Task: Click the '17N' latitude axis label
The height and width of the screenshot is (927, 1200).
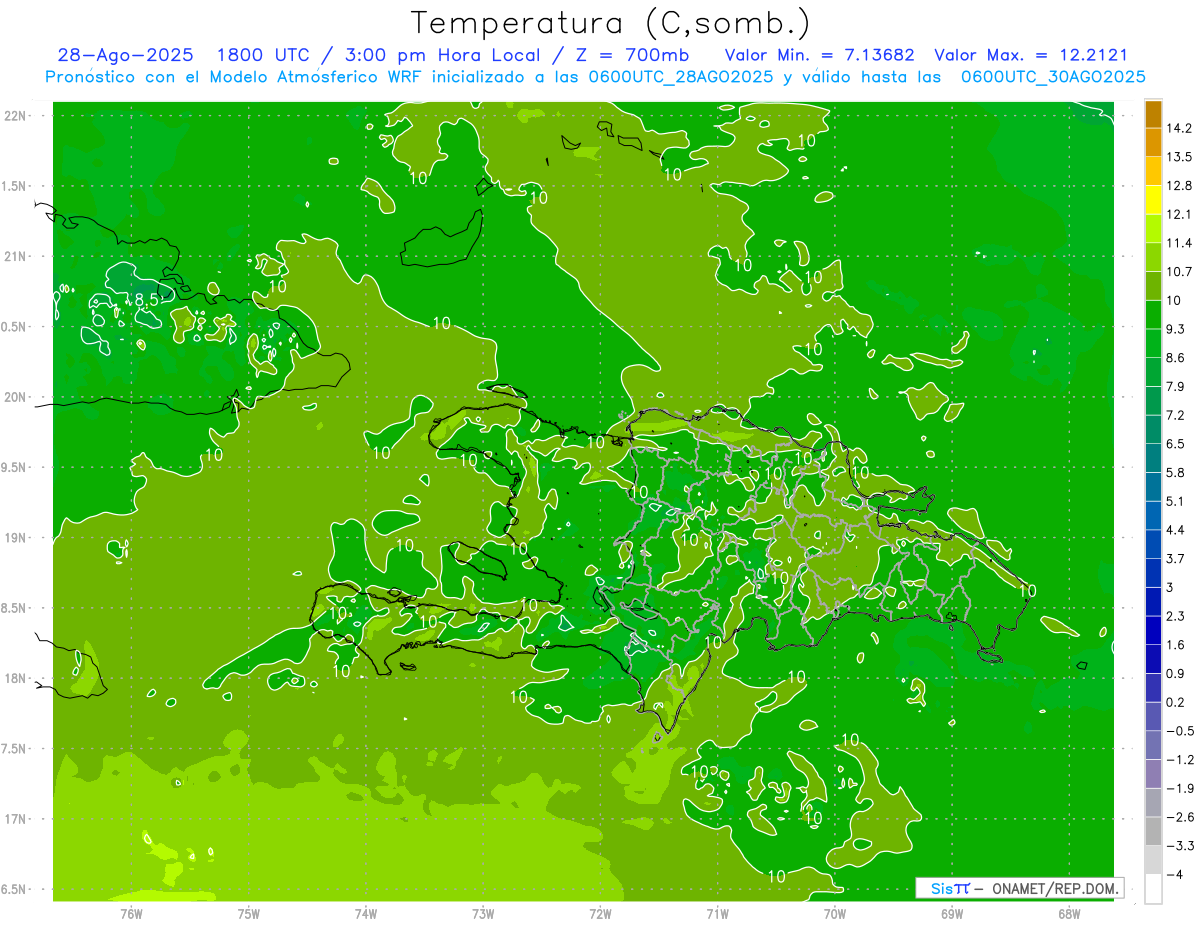Action: click(14, 819)
